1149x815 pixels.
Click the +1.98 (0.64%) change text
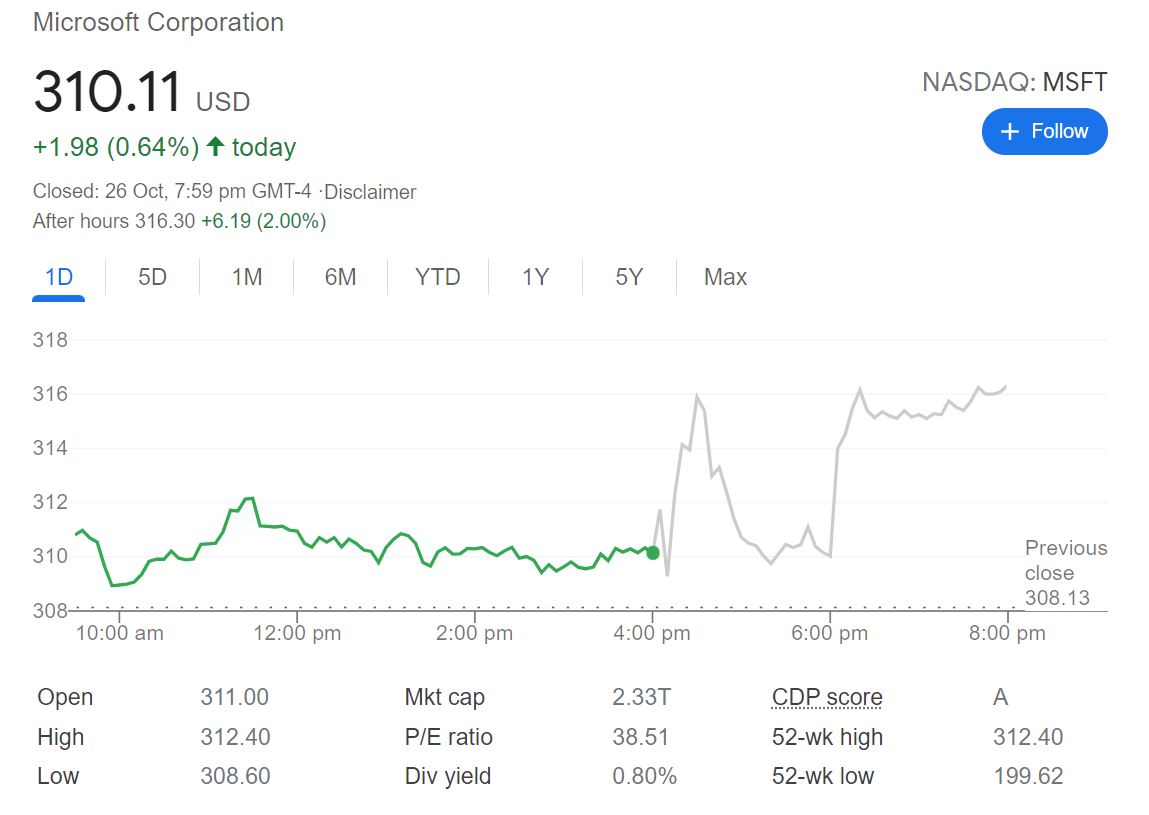116,147
